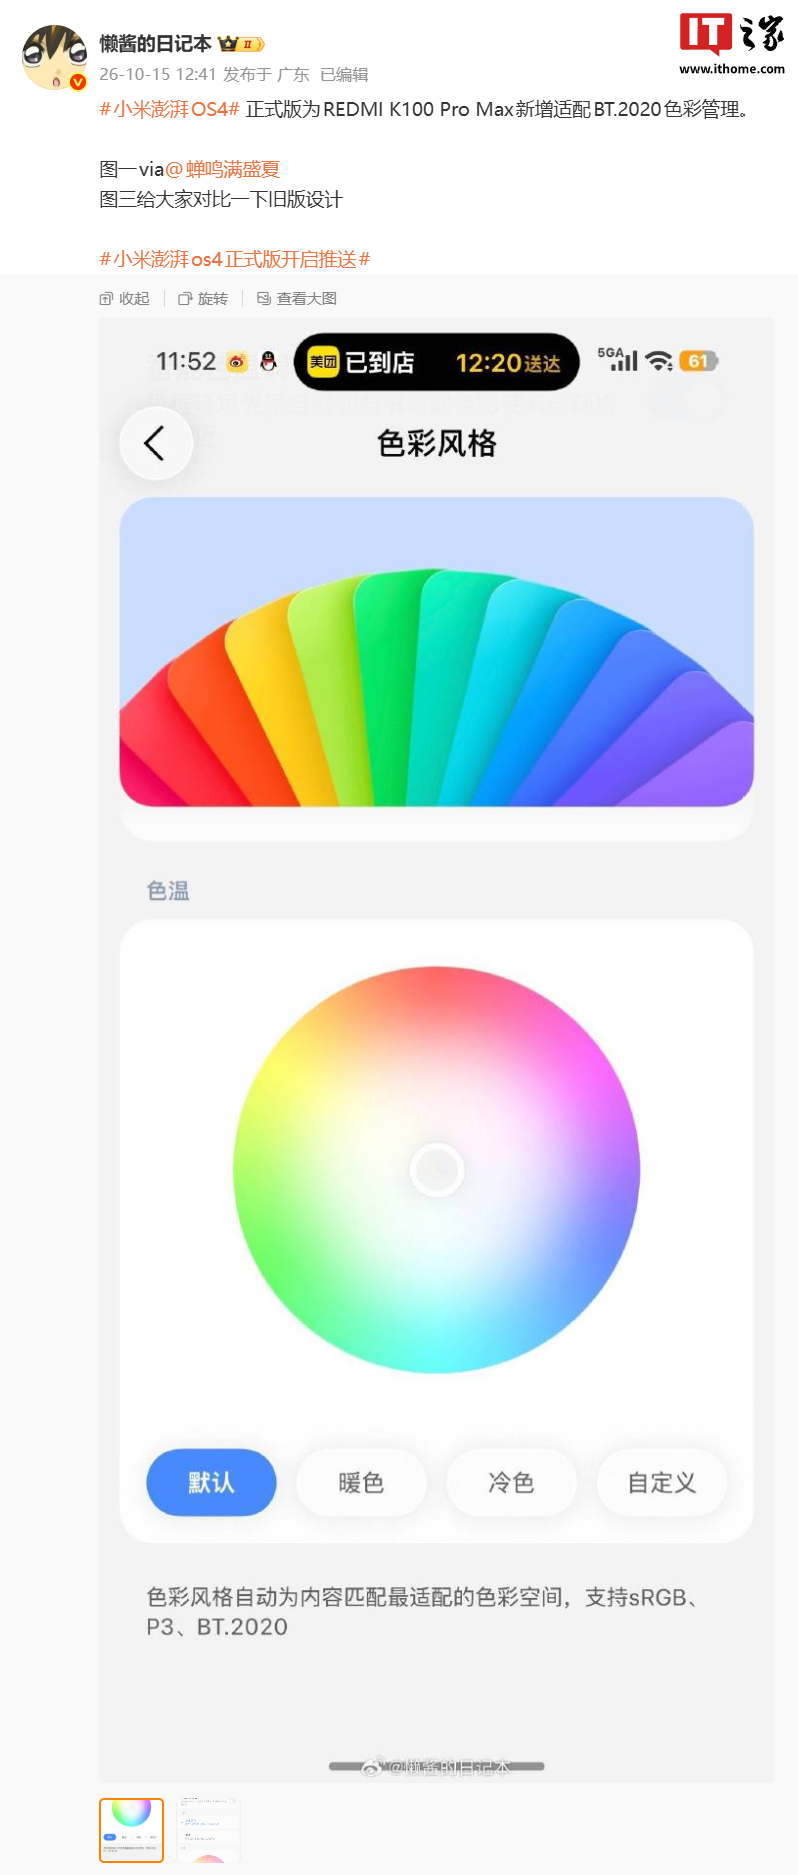Tap the Wi-Fi status icon
This screenshot has width=798, height=1875.
tap(659, 361)
